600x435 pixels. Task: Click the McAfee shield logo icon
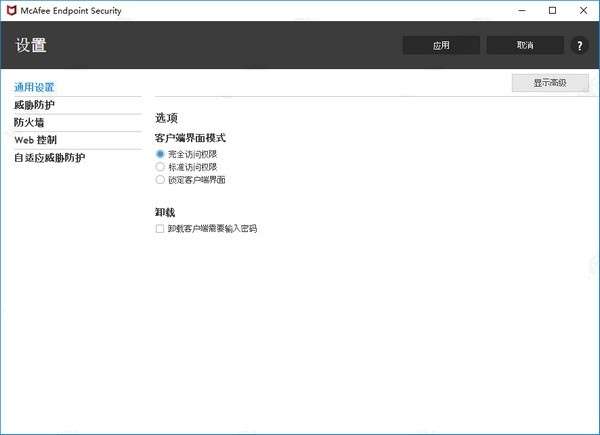(x=11, y=11)
